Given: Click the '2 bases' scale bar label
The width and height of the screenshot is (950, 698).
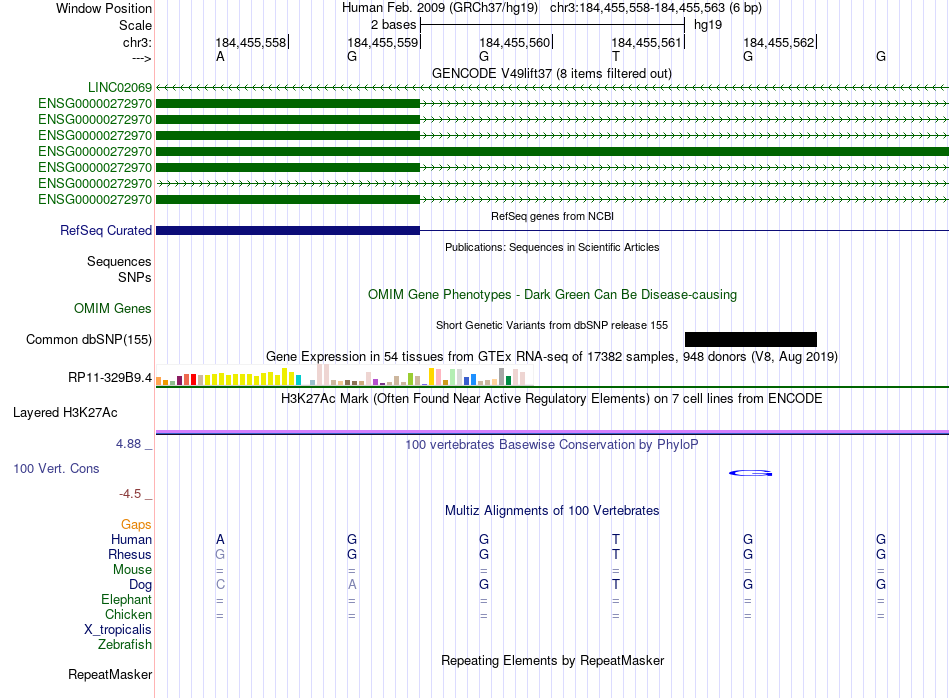Looking at the screenshot, I should point(394,25).
